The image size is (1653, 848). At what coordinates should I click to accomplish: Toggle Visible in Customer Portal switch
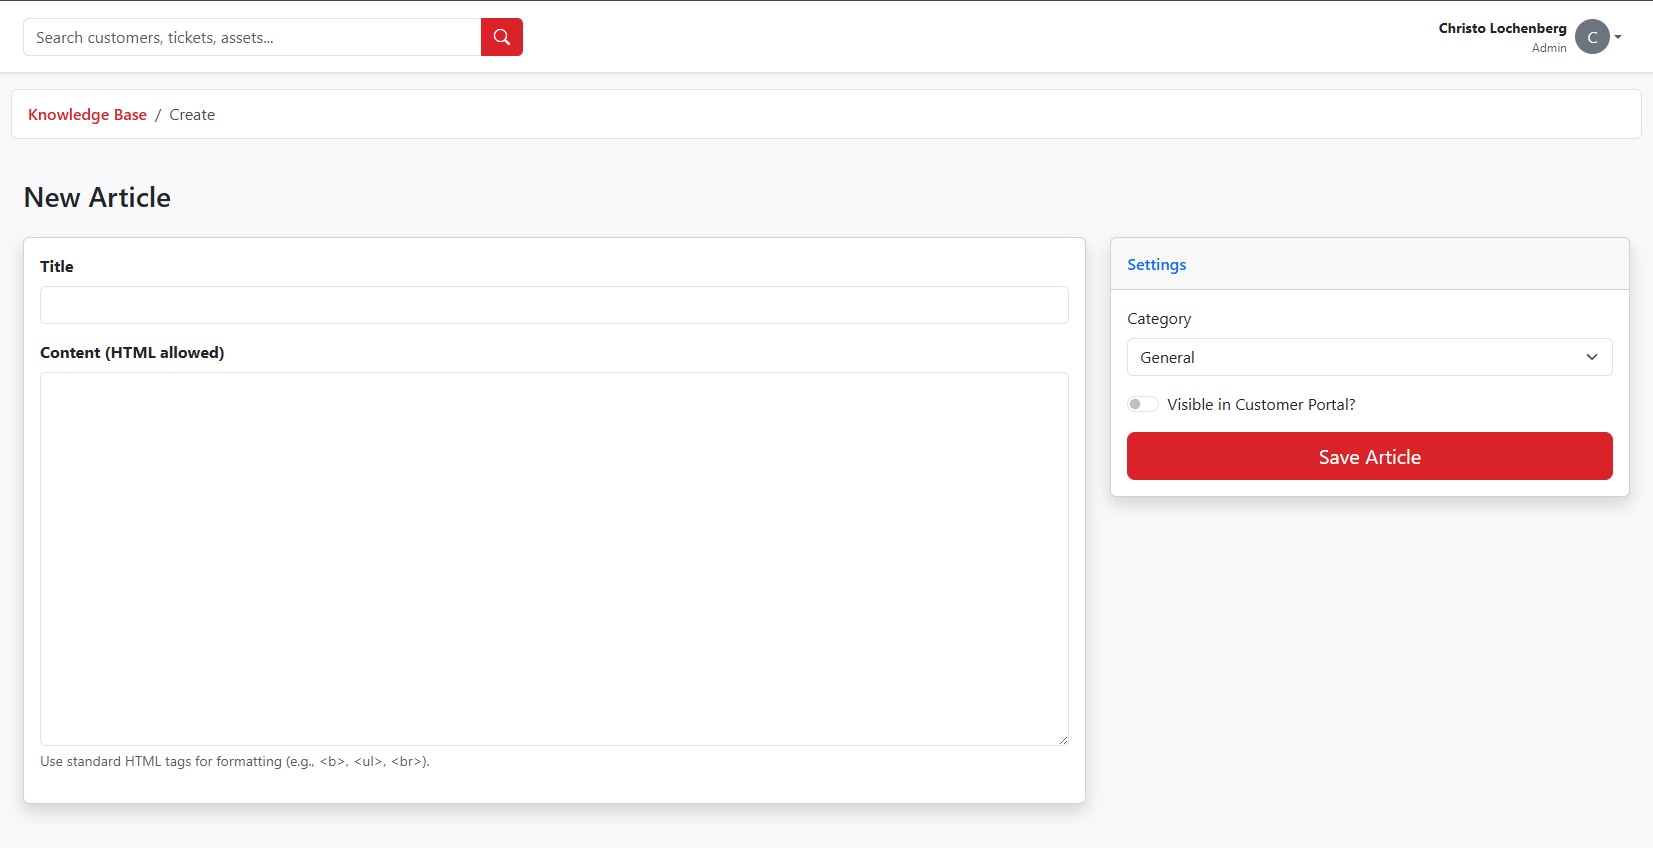click(x=1143, y=404)
